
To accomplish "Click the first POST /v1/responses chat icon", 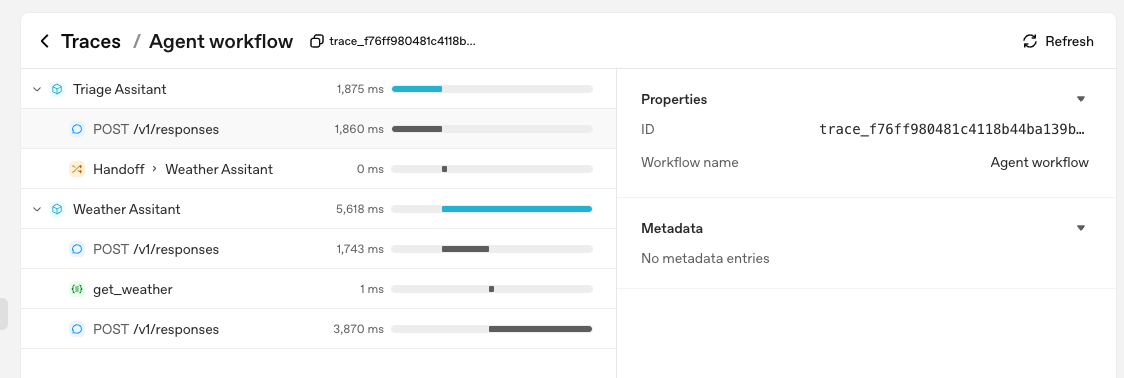I will [77, 129].
